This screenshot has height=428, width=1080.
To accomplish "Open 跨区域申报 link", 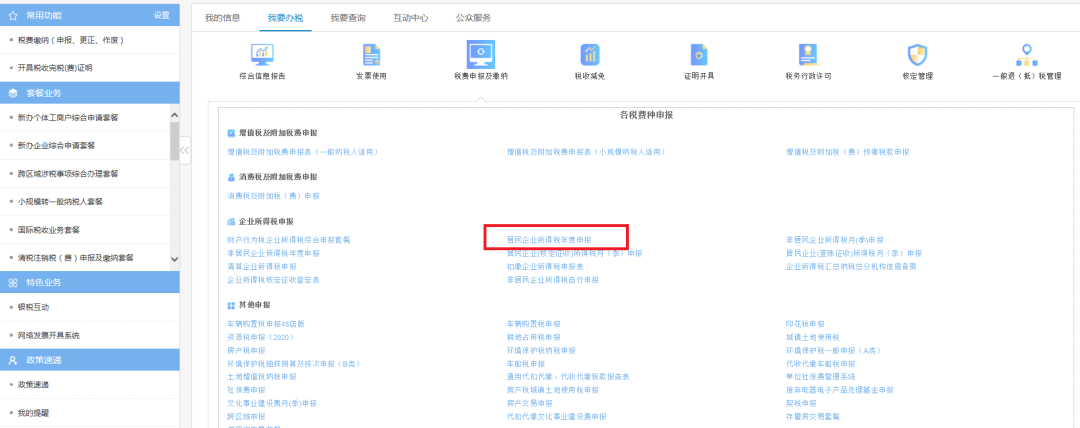I will 246,416.
